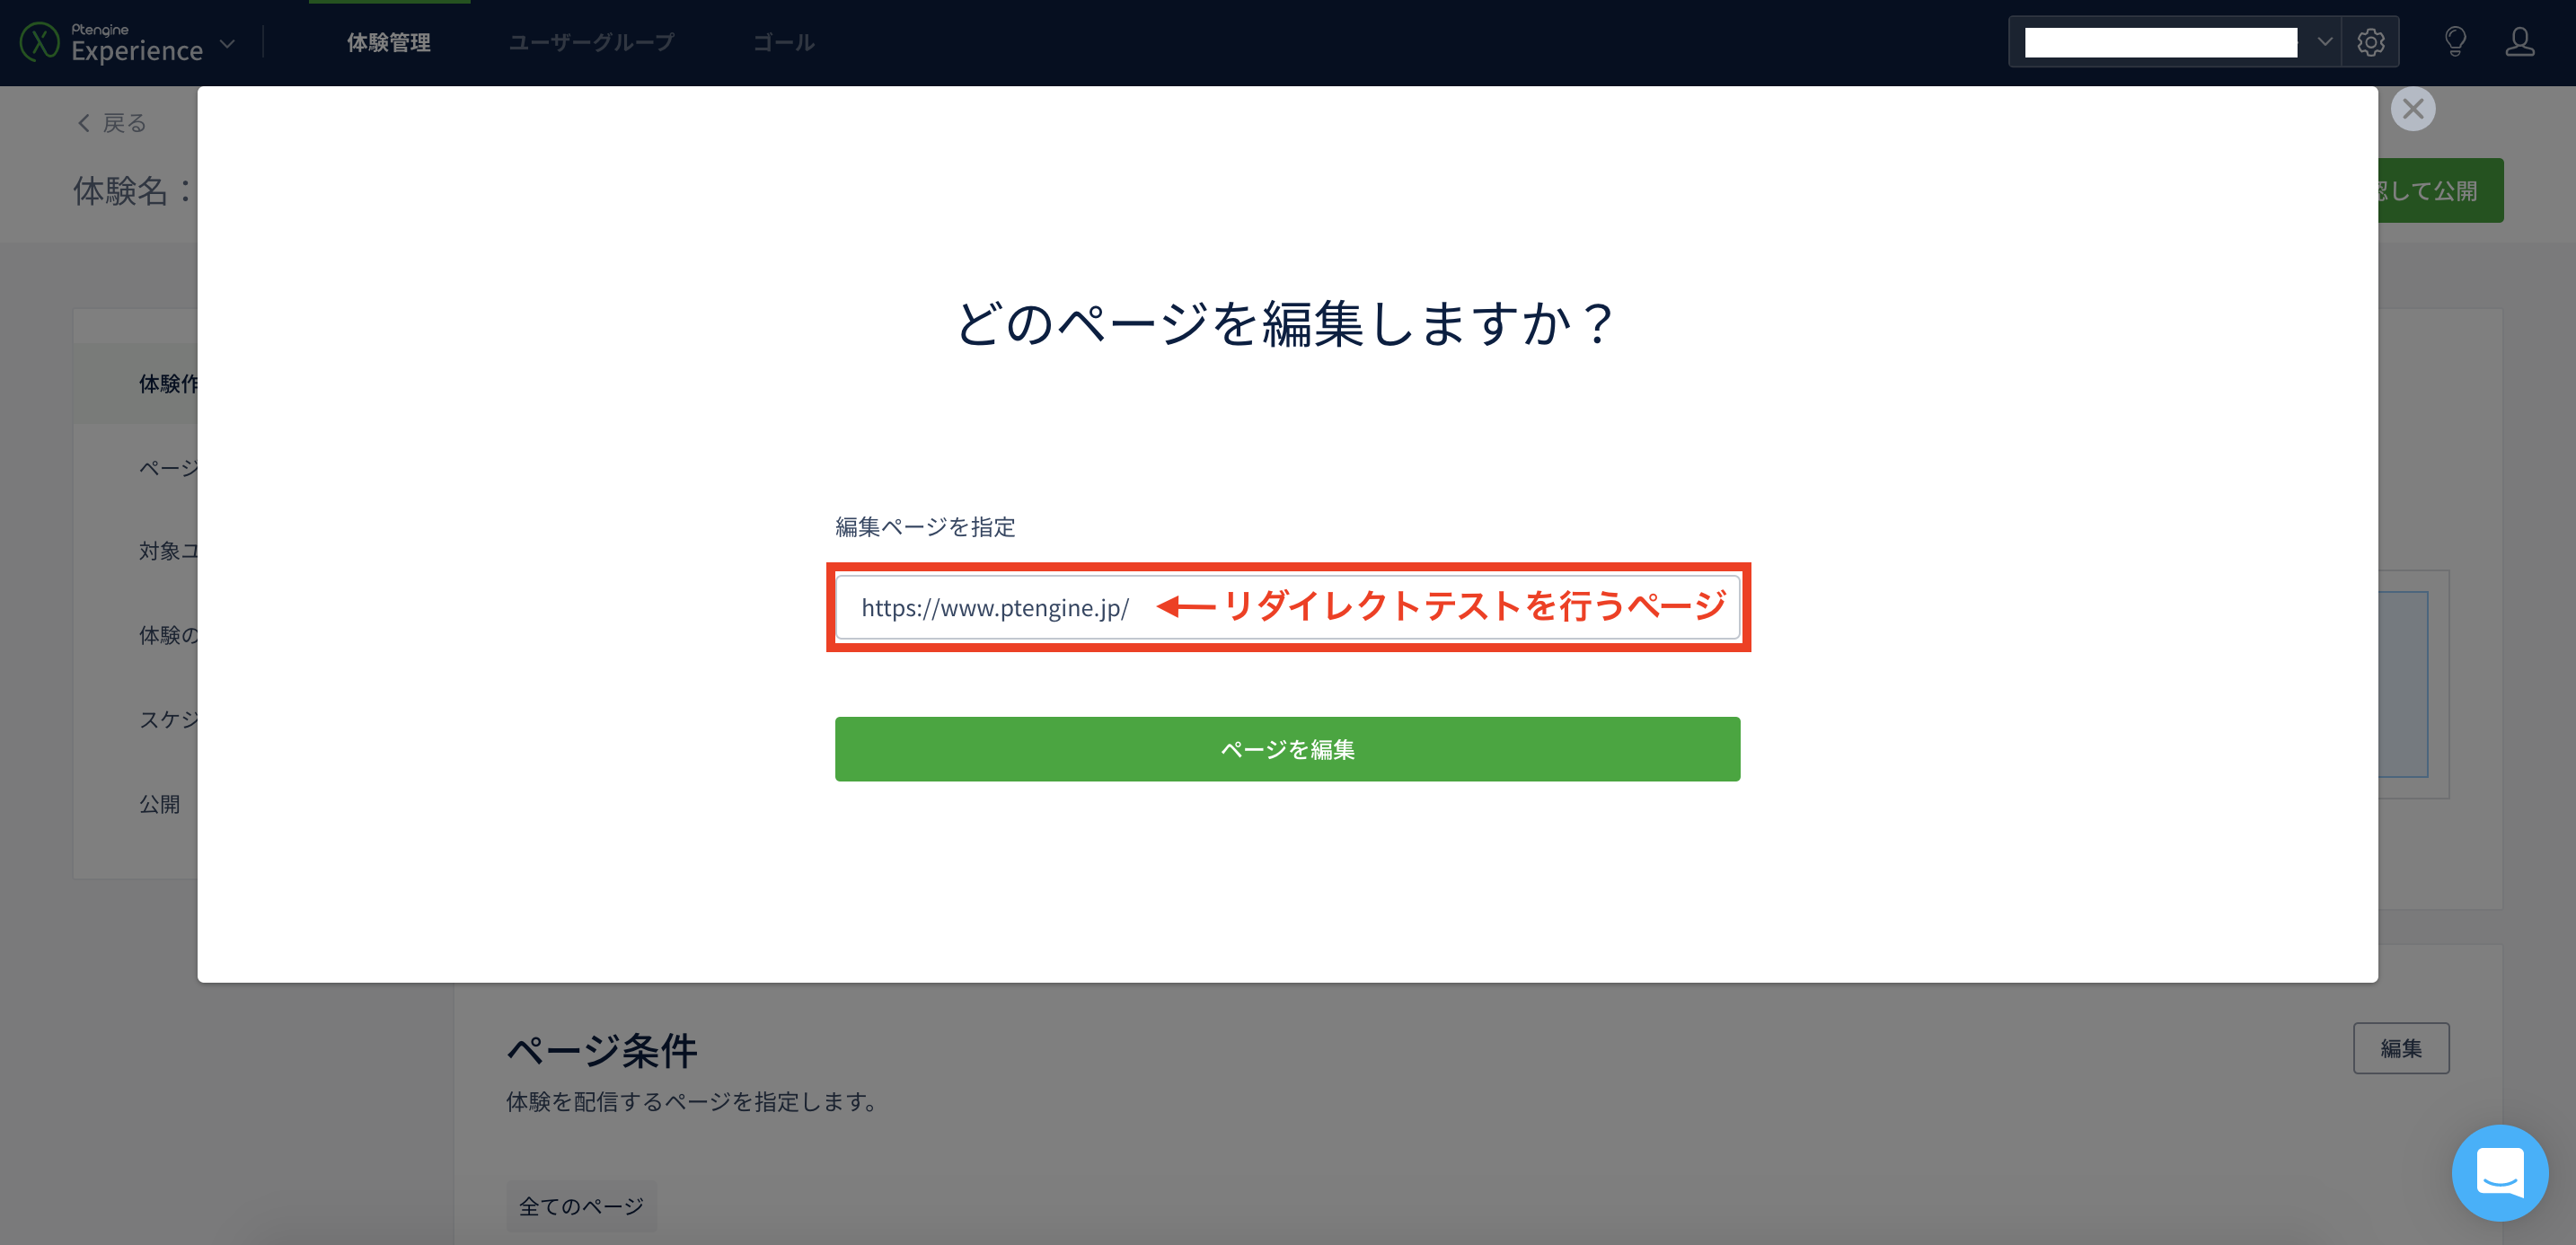The width and height of the screenshot is (2576, 1245).
Task: Open the chat support widget icon
Action: point(2499,1173)
